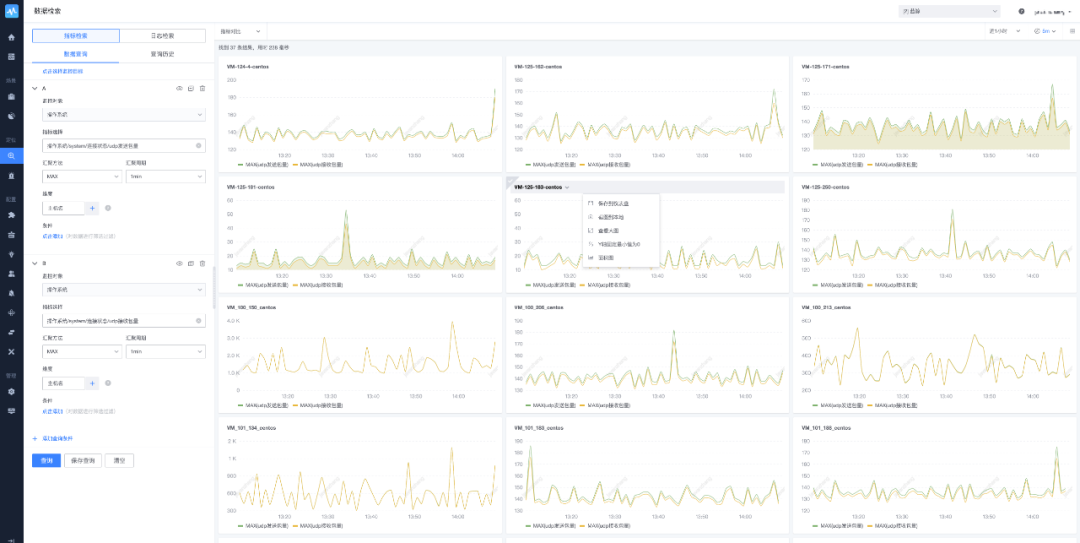1080x543 pixels.
Task: Expand the sidebar with bottom arrow icon
Action: tap(11, 538)
